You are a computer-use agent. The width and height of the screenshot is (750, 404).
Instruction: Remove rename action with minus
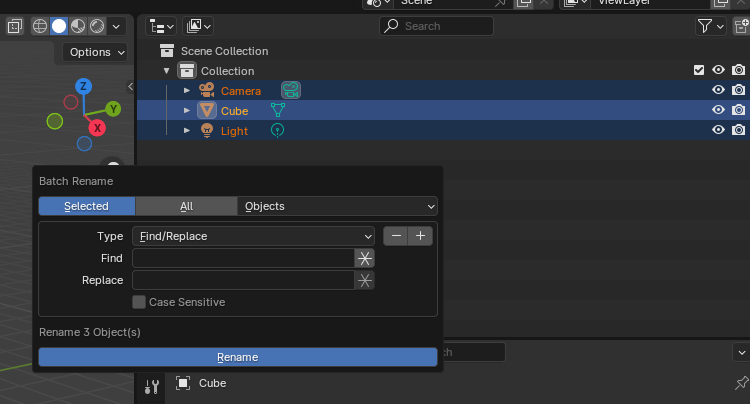coord(396,236)
